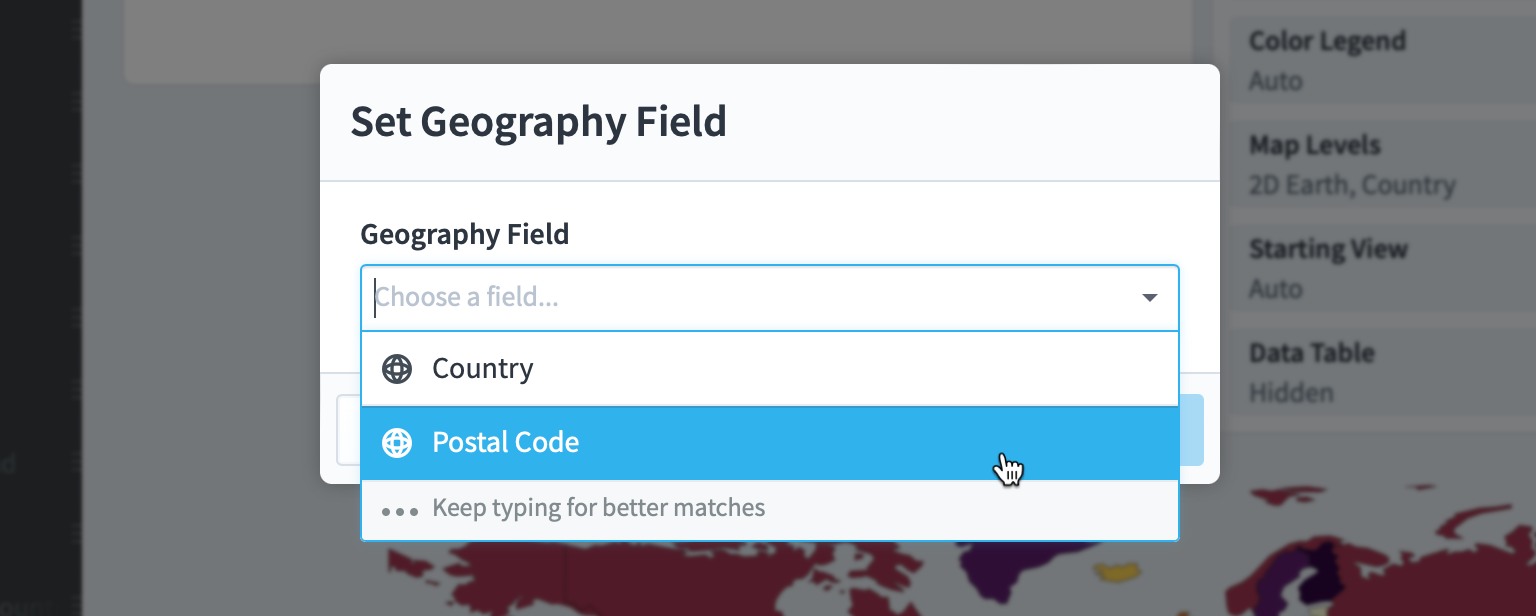This screenshot has width=1536, height=616.
Task: Expand the Geography Field dropdown arrow
Action: click(1150, 298)
